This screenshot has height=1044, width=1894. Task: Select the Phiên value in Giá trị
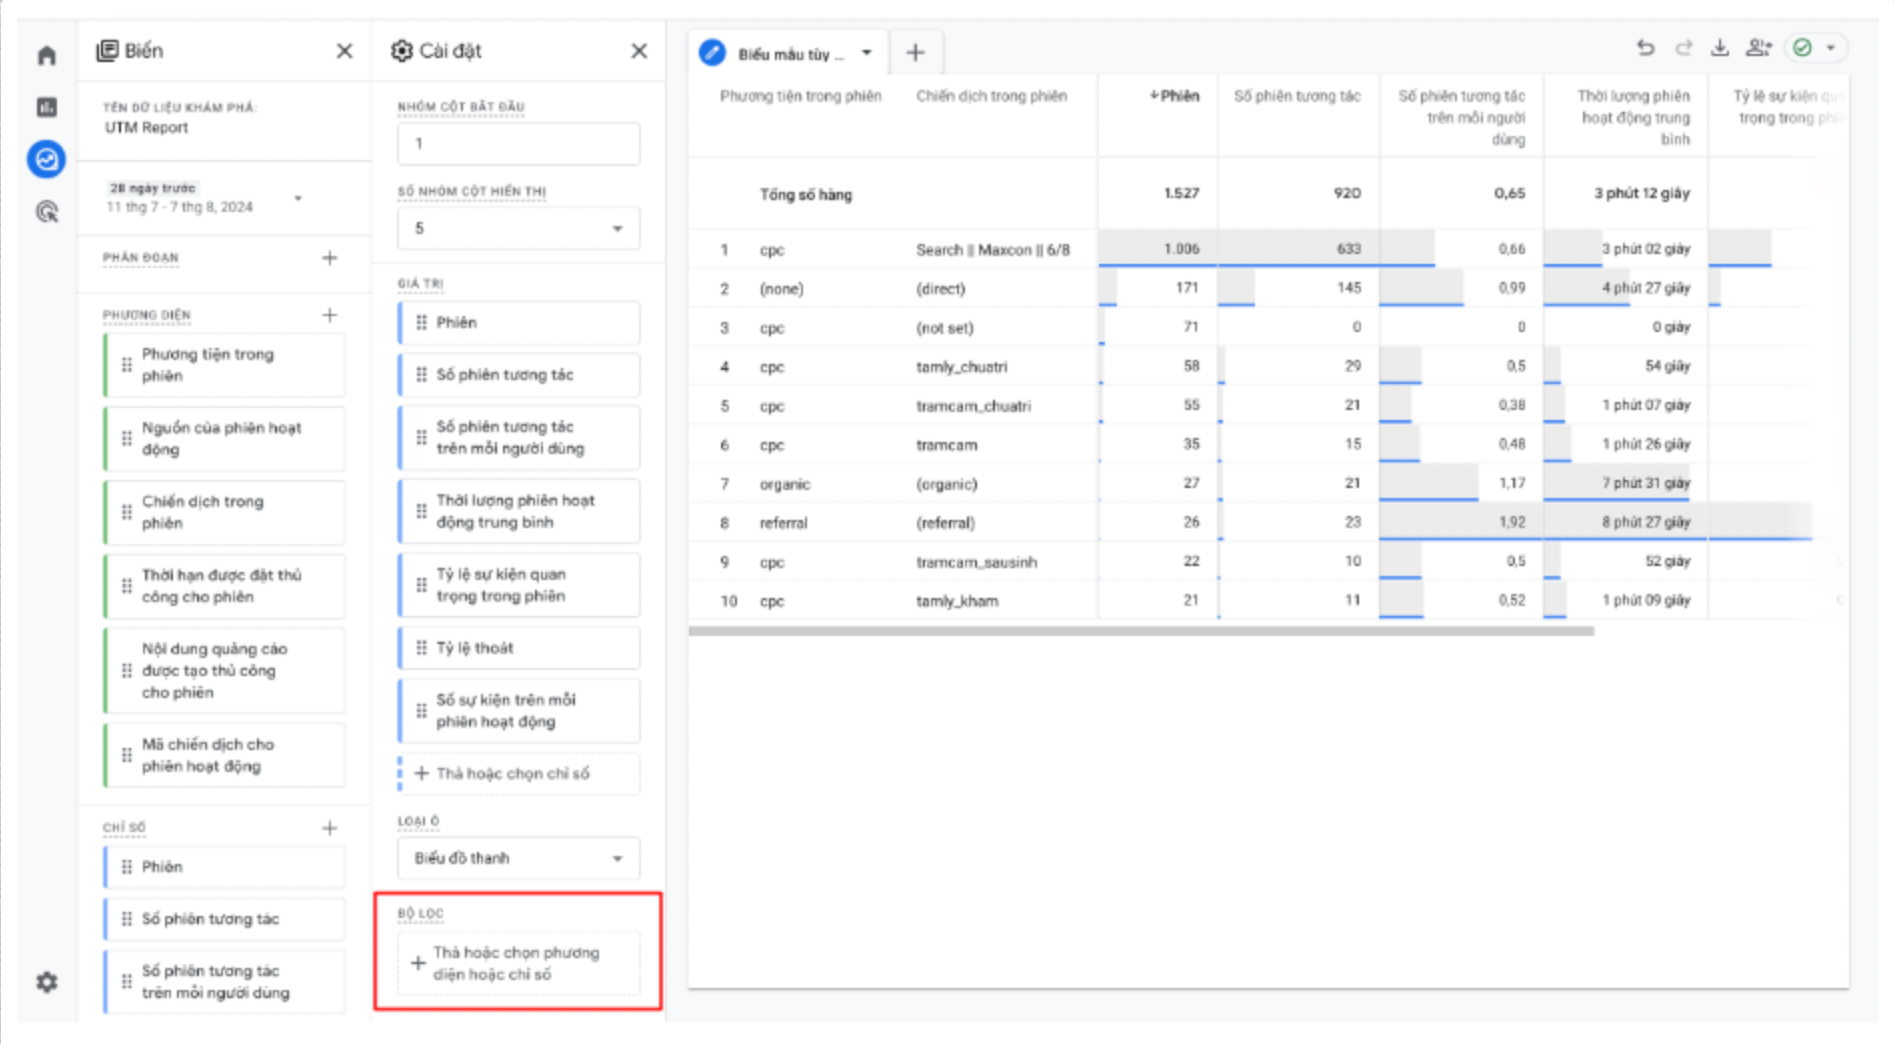518,322
